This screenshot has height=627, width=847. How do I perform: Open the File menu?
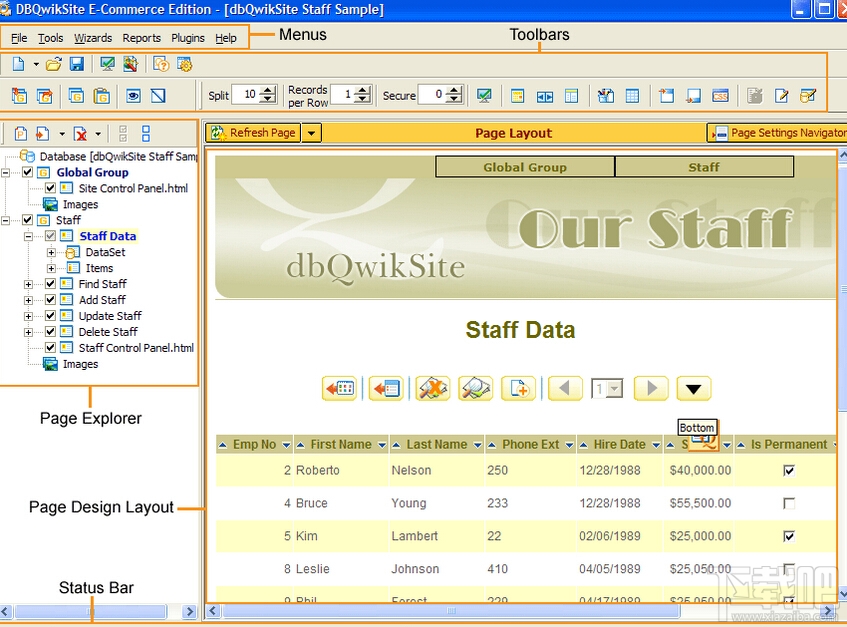(19, 38)
